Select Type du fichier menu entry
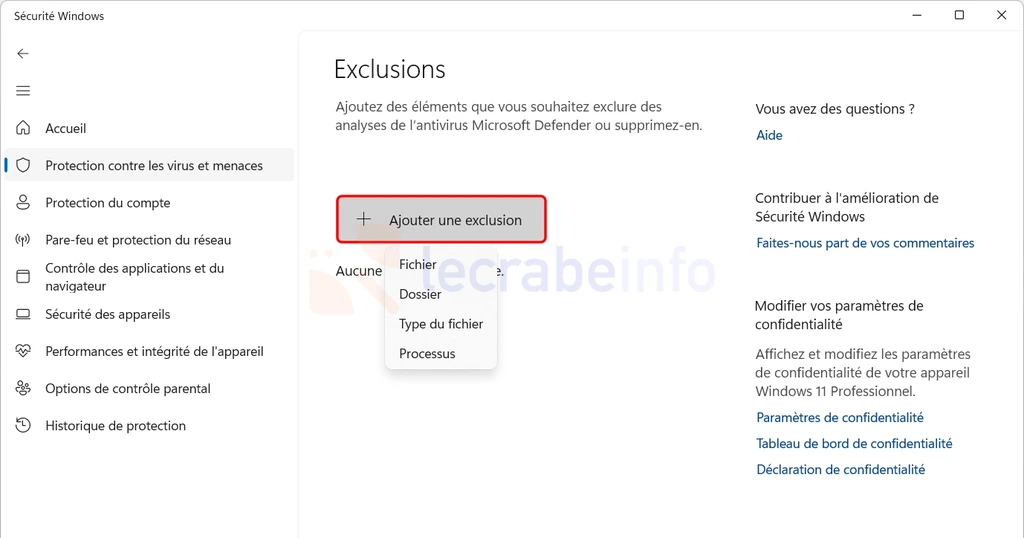The height and width of the screenshot is (538, 1024). pyautogui.click(x=441, y=324)
